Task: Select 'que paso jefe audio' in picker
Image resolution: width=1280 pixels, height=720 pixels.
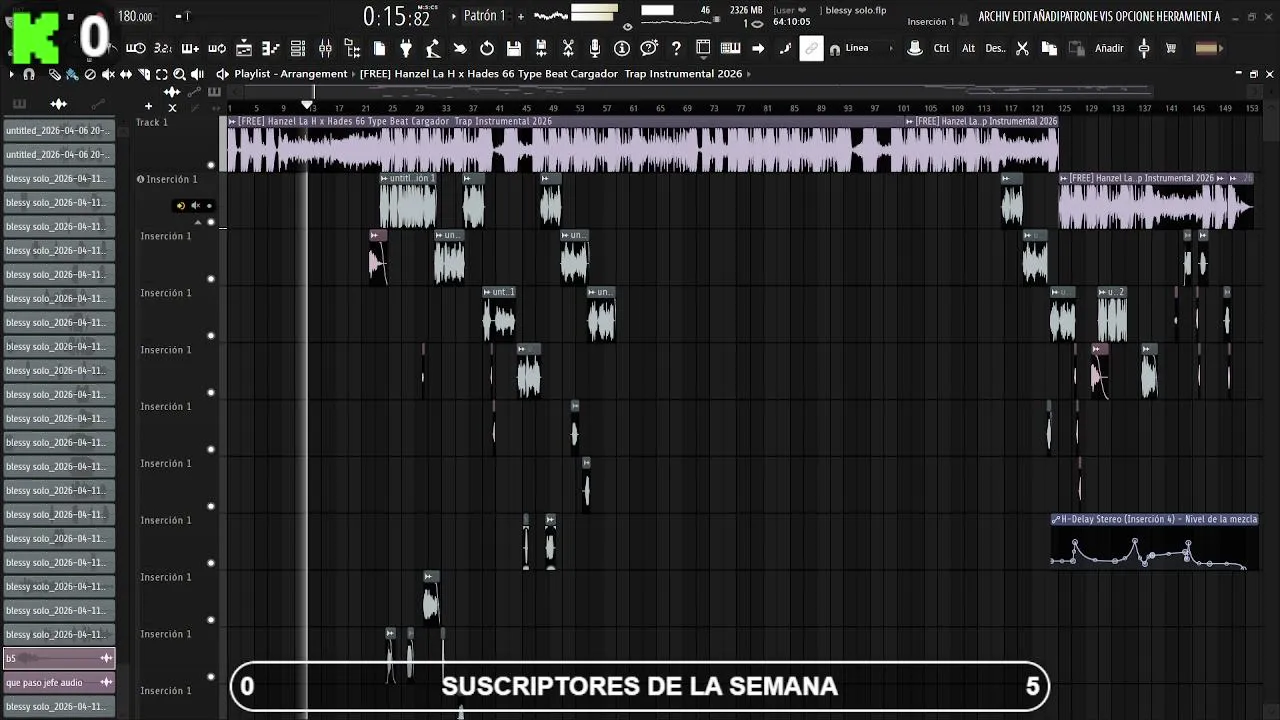Action: (x=59, y=682)
